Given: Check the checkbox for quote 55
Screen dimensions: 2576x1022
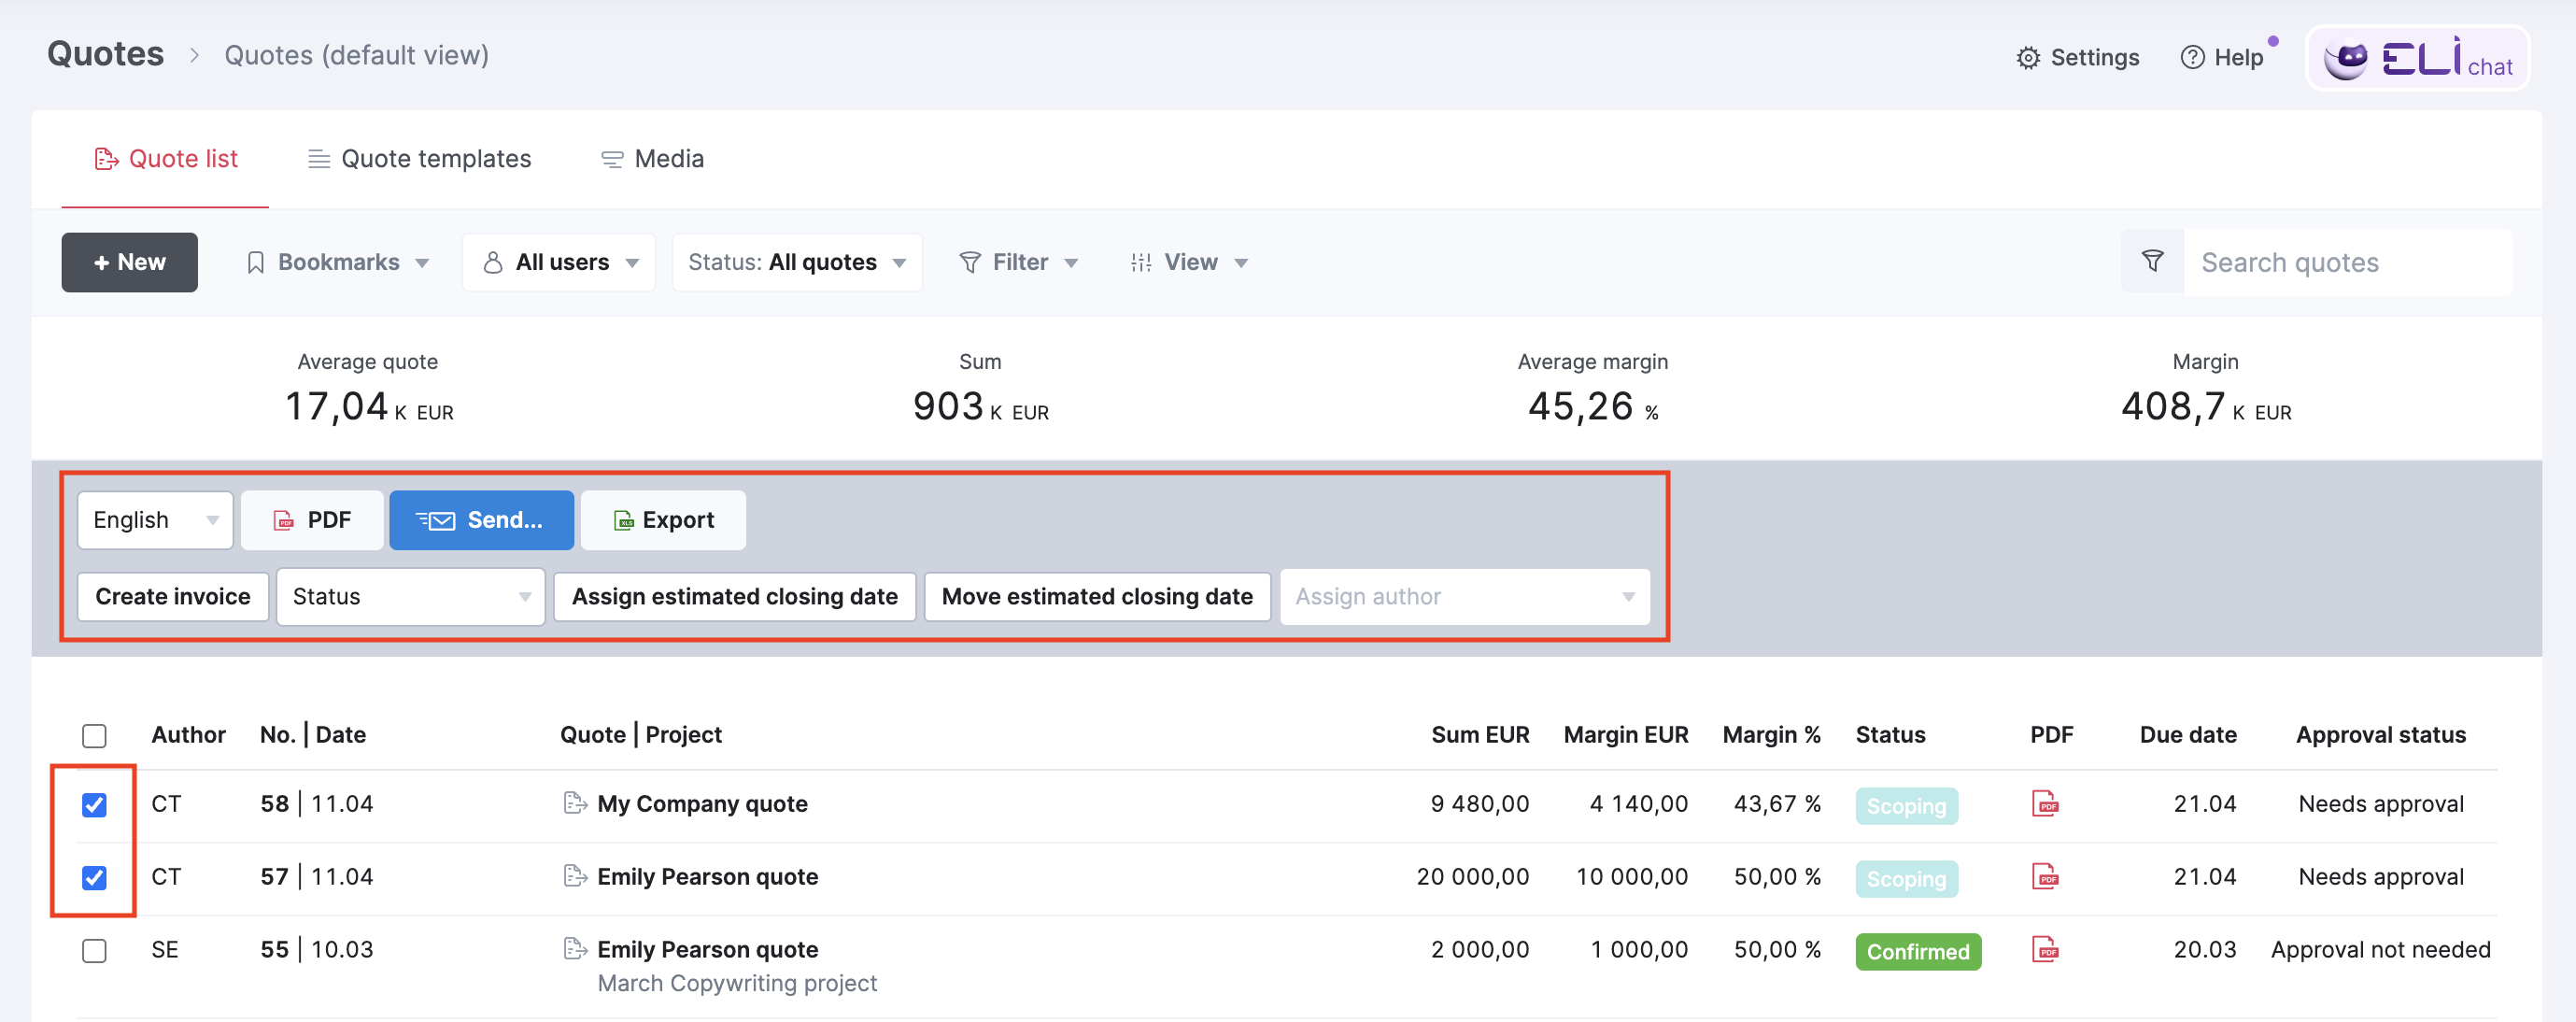Looking at the screenshot, I should coord(94,950).
